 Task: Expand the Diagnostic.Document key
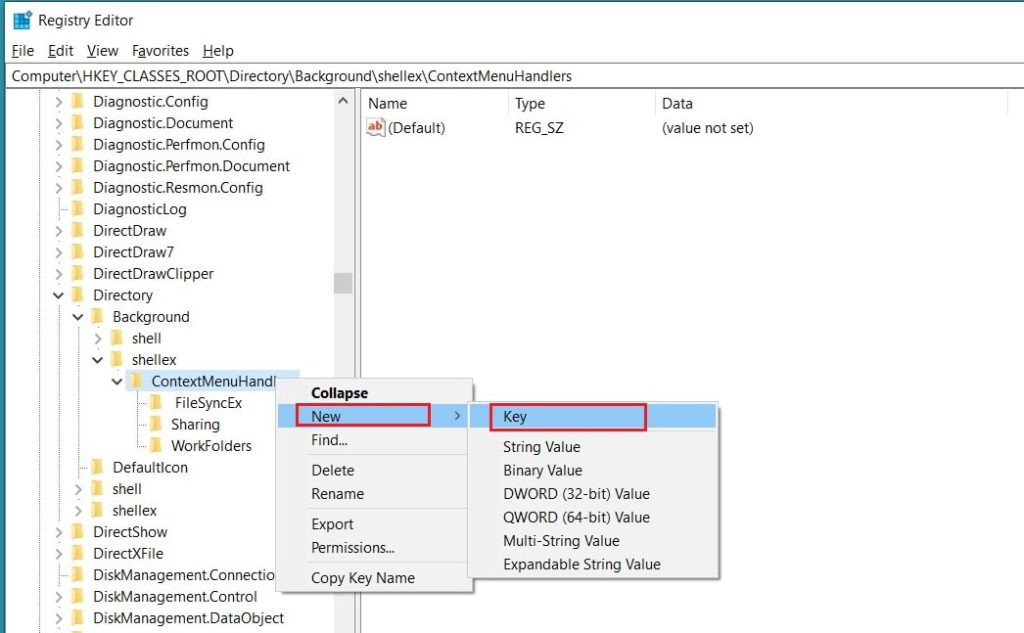[58, 123]
